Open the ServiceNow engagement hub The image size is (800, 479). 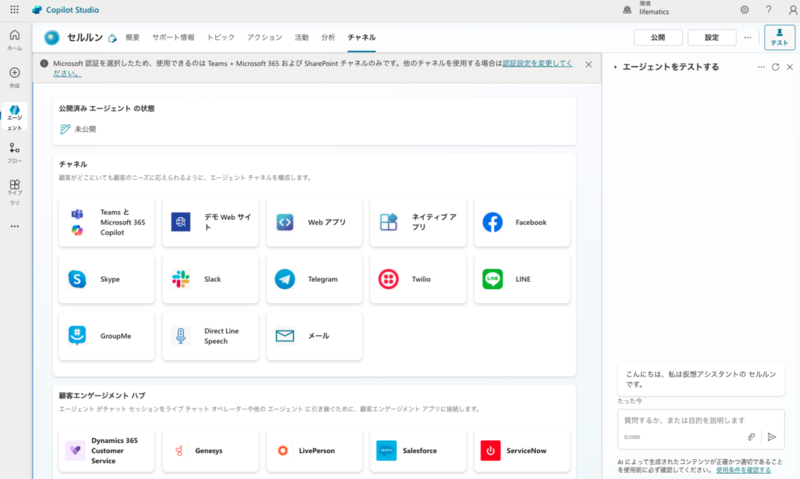pos(522,450)
